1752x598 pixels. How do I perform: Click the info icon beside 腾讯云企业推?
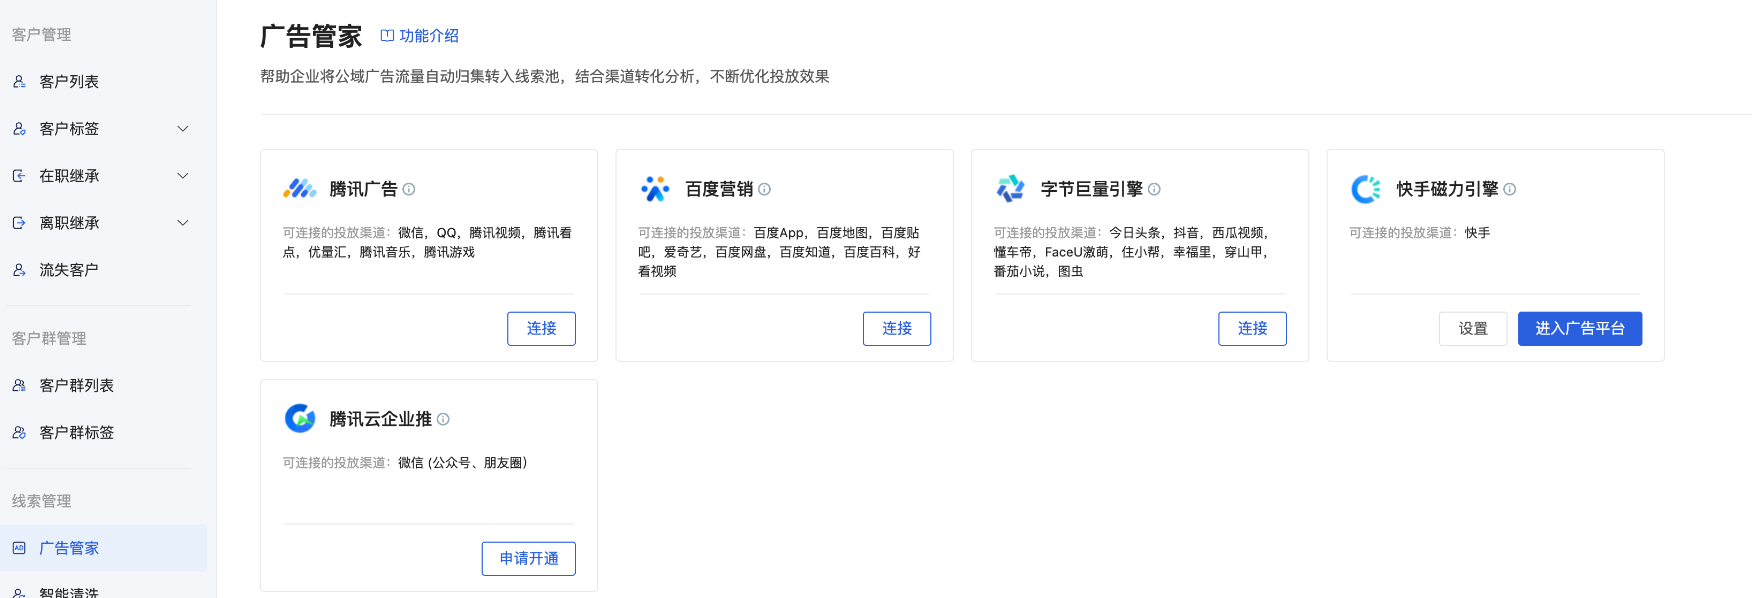click(443, 419)
